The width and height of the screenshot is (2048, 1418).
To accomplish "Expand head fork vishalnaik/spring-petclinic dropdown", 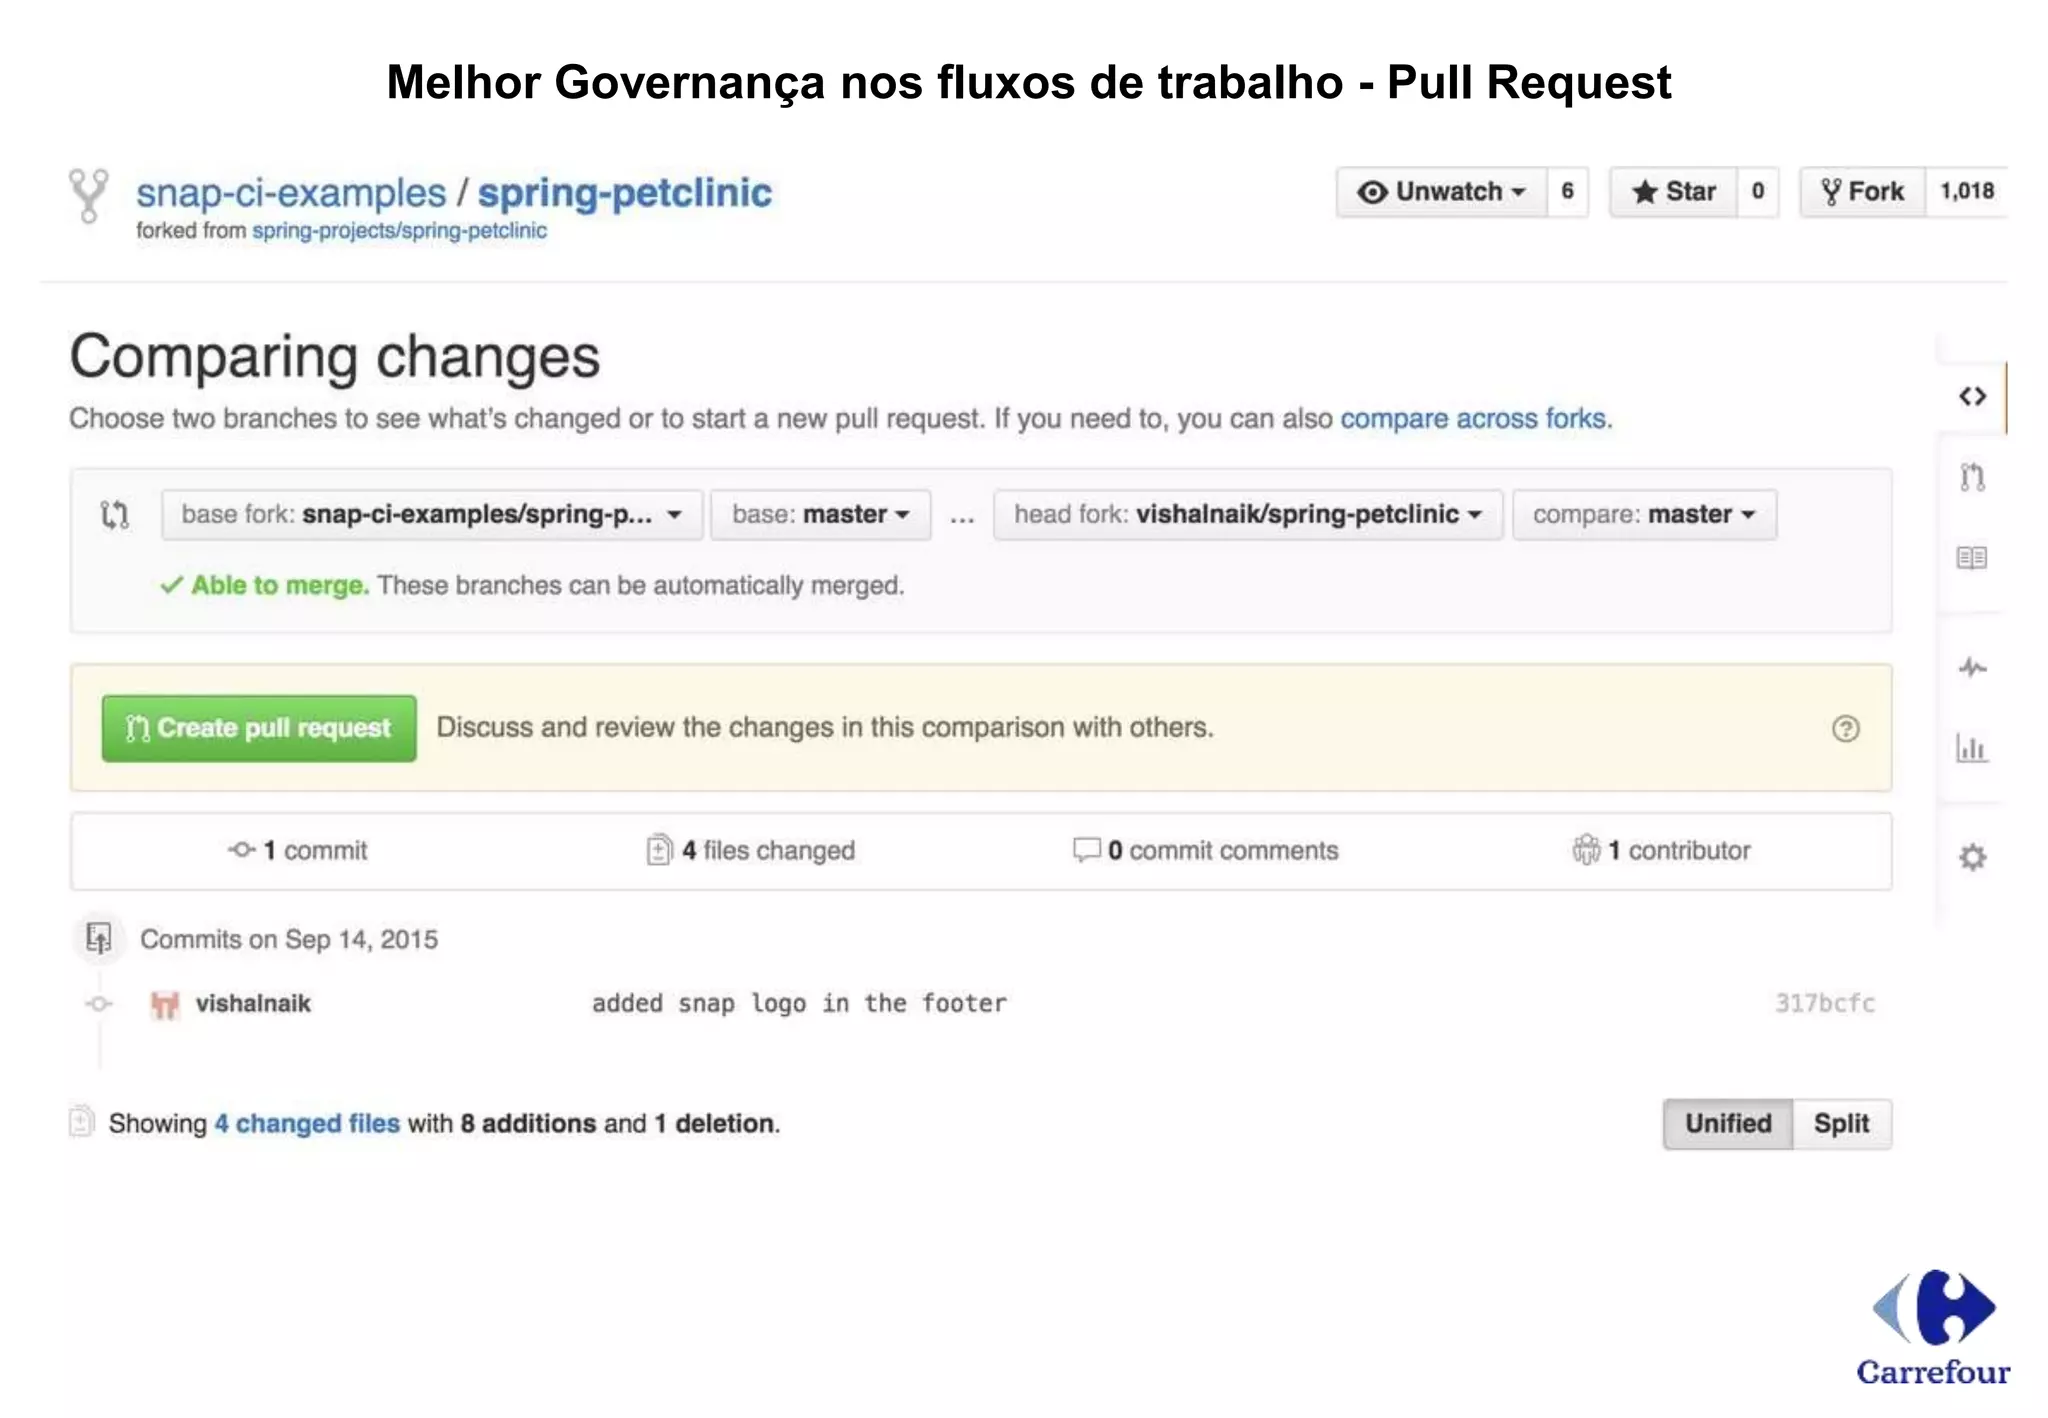I will [1248, 515].
